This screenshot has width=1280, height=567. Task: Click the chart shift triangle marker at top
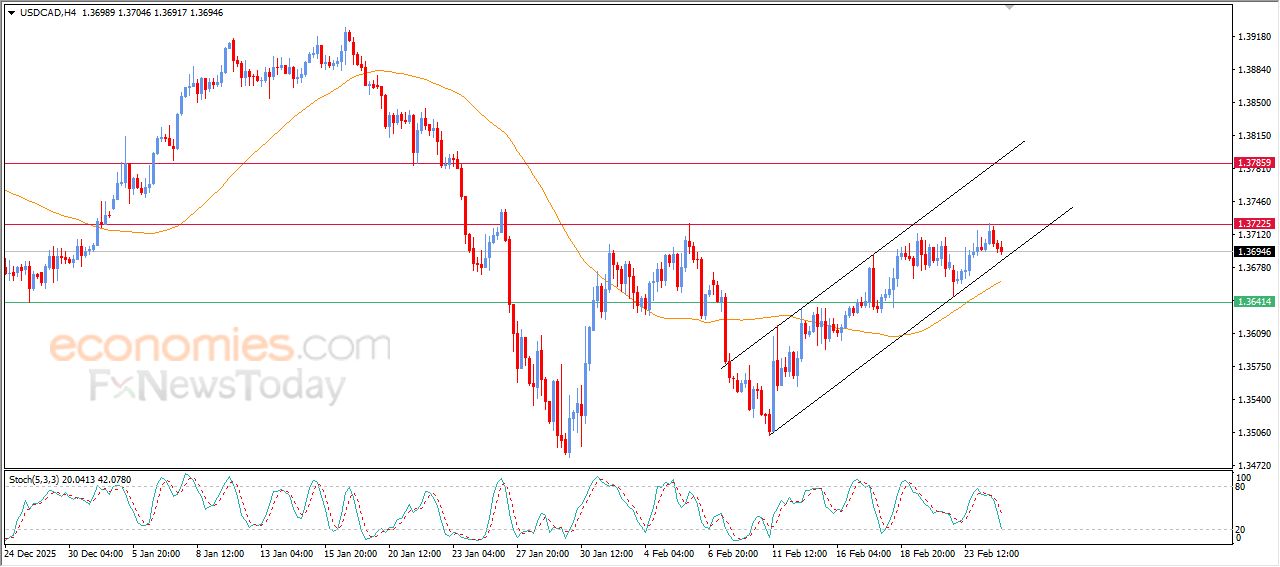coord(1010,6)
